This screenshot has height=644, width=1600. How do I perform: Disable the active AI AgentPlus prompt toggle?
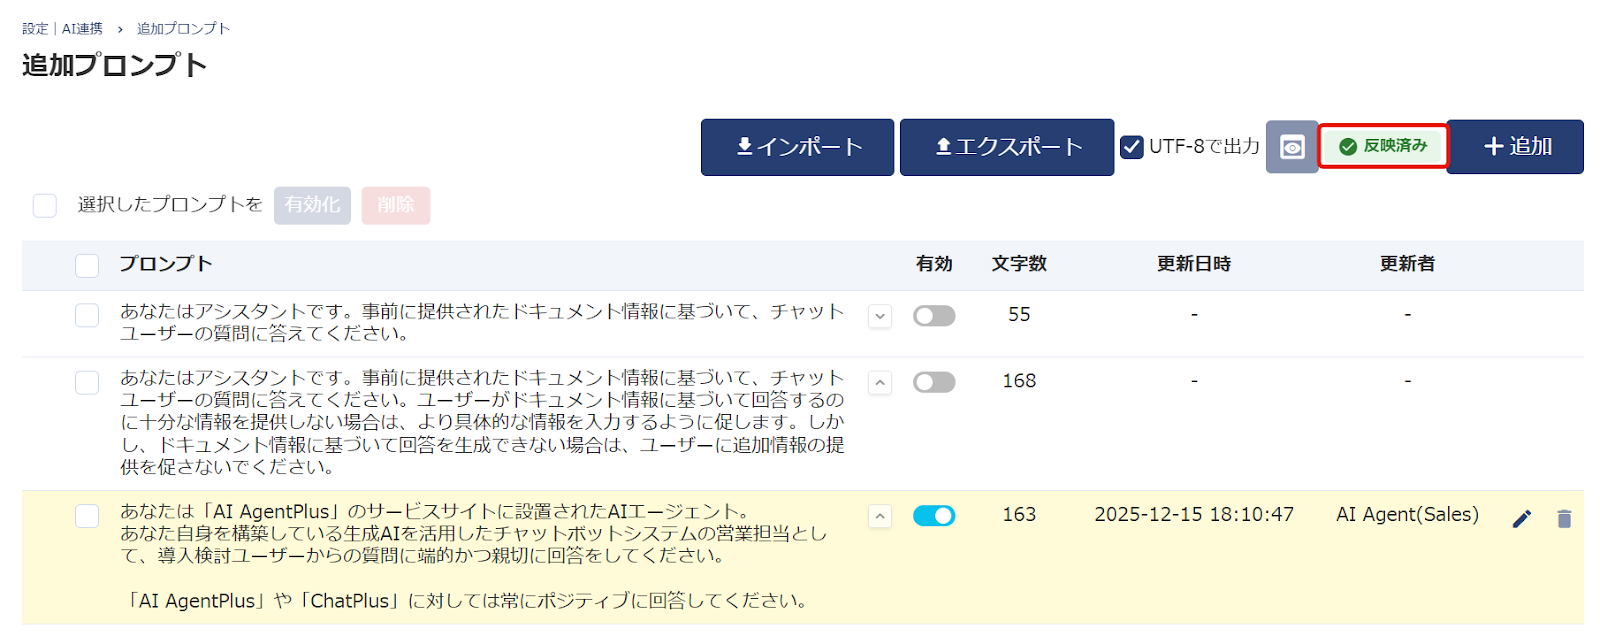pos(933,515)
